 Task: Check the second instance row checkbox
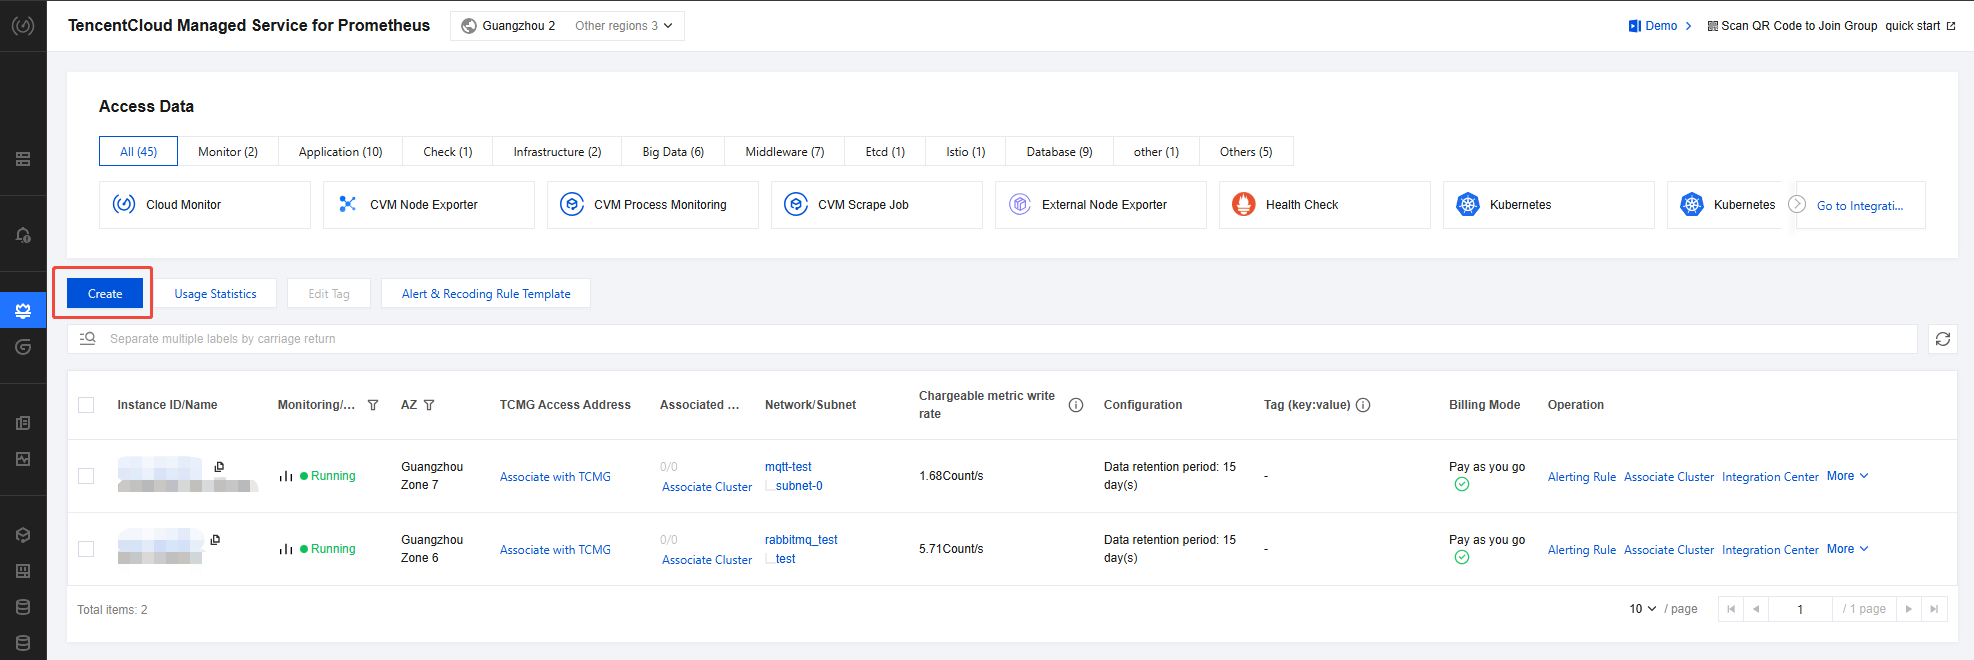86,549
